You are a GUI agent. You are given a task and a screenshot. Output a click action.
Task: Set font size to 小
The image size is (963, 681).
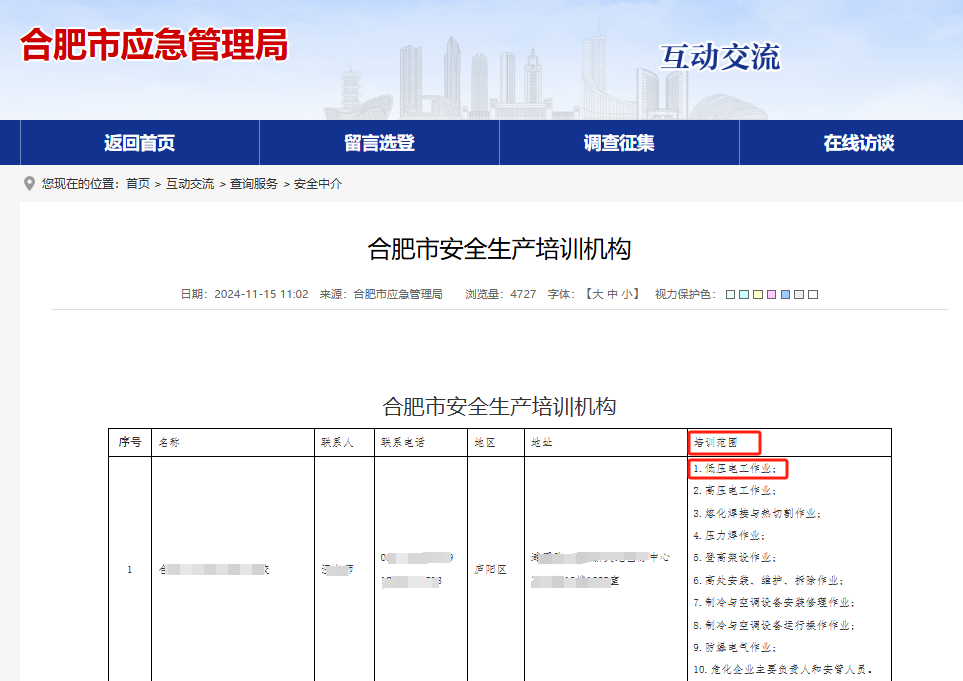(x=627, y=295)
